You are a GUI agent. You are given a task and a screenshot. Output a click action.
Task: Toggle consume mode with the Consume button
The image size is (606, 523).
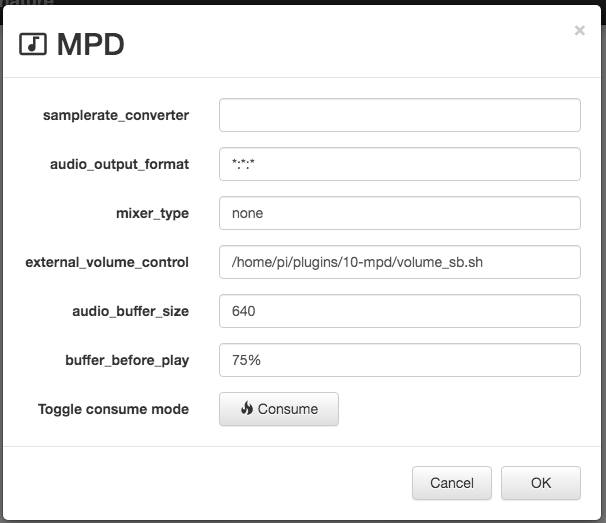point(279,409)
